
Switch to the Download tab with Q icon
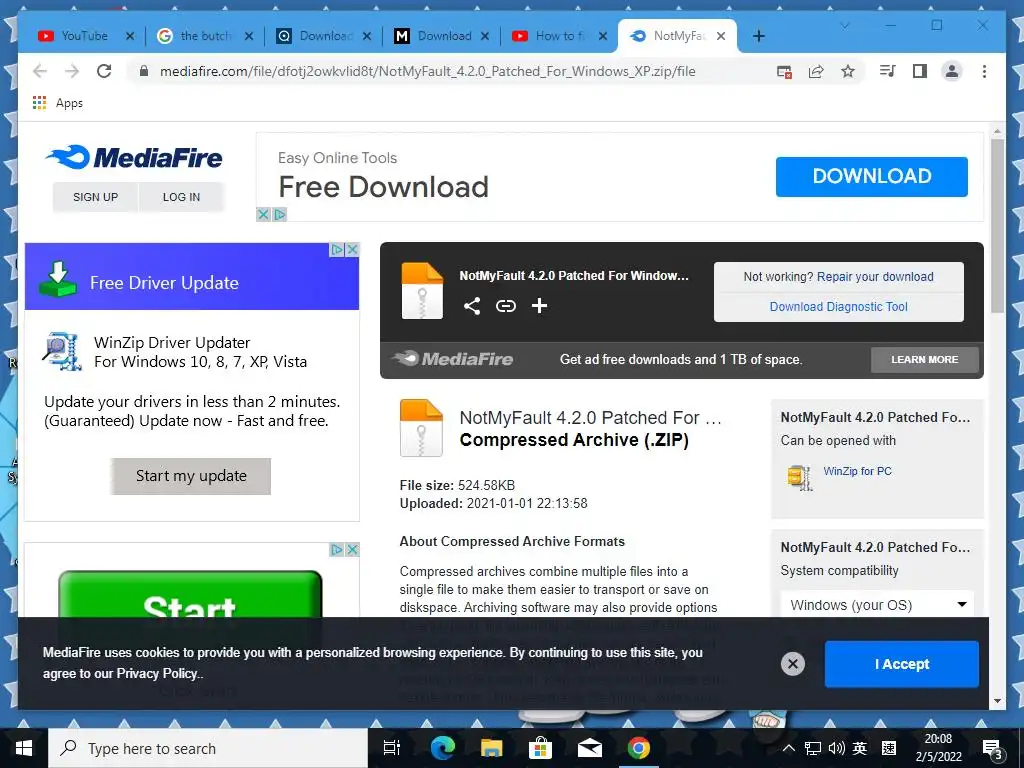coord(323,36)
